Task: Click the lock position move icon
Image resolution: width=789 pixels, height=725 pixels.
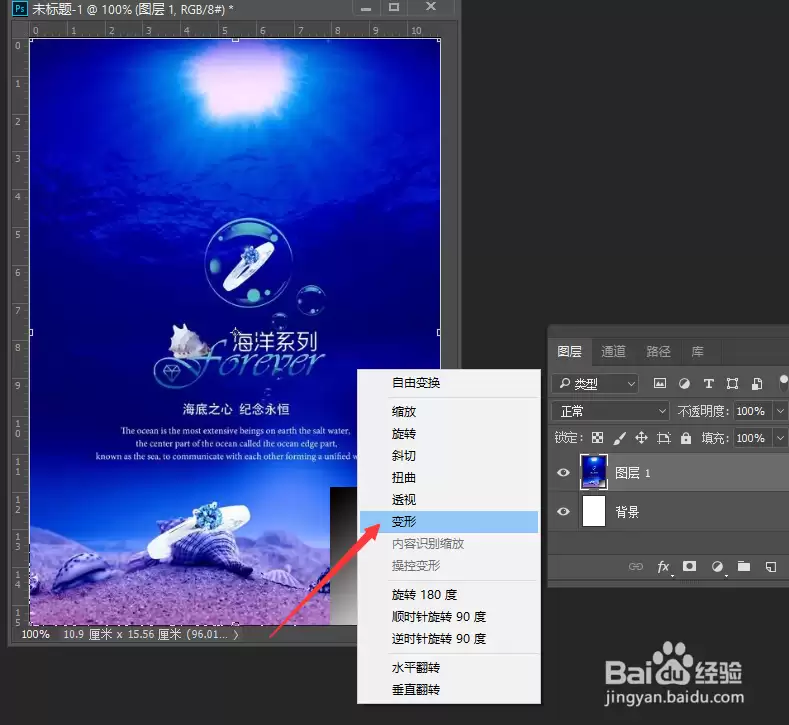Action: pos(641,438)
